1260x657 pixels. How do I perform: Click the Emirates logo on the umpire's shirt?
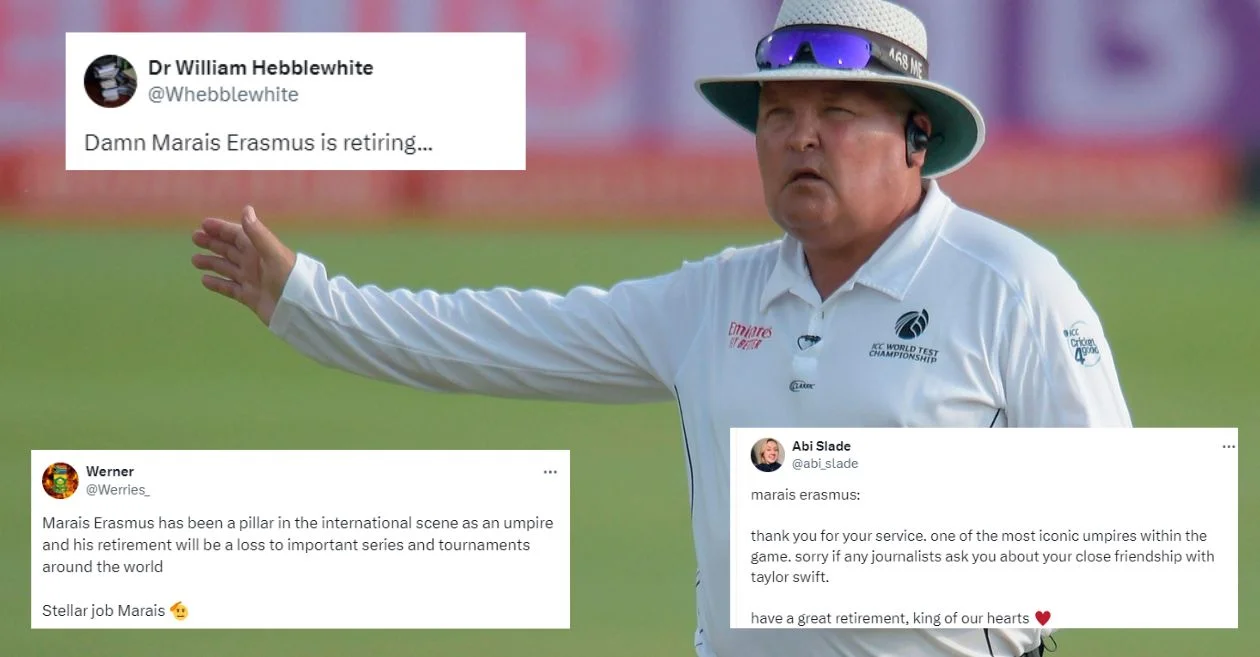pyautogui.click(x=750, y=335)
